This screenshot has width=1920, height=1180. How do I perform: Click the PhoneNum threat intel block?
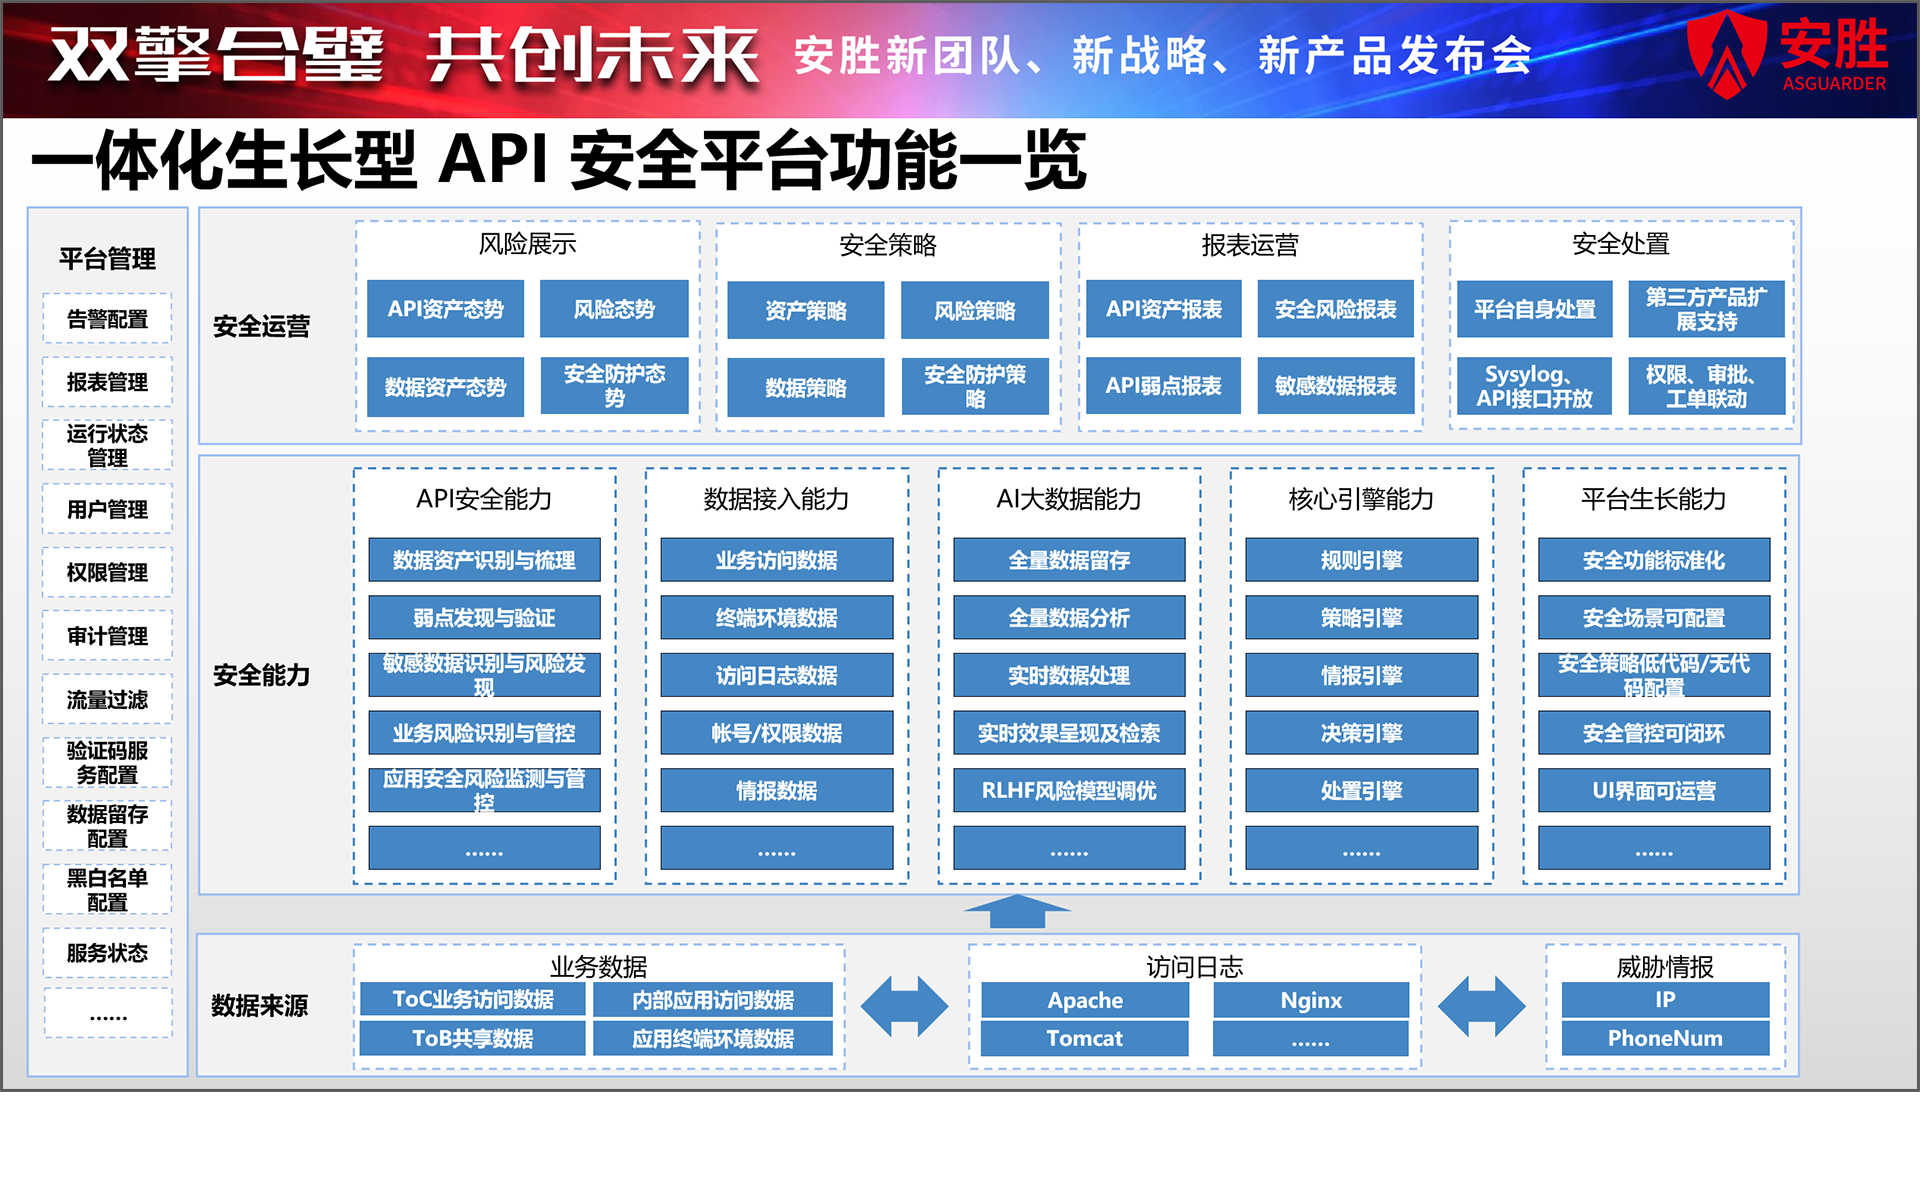[x=1665, y=1038]
